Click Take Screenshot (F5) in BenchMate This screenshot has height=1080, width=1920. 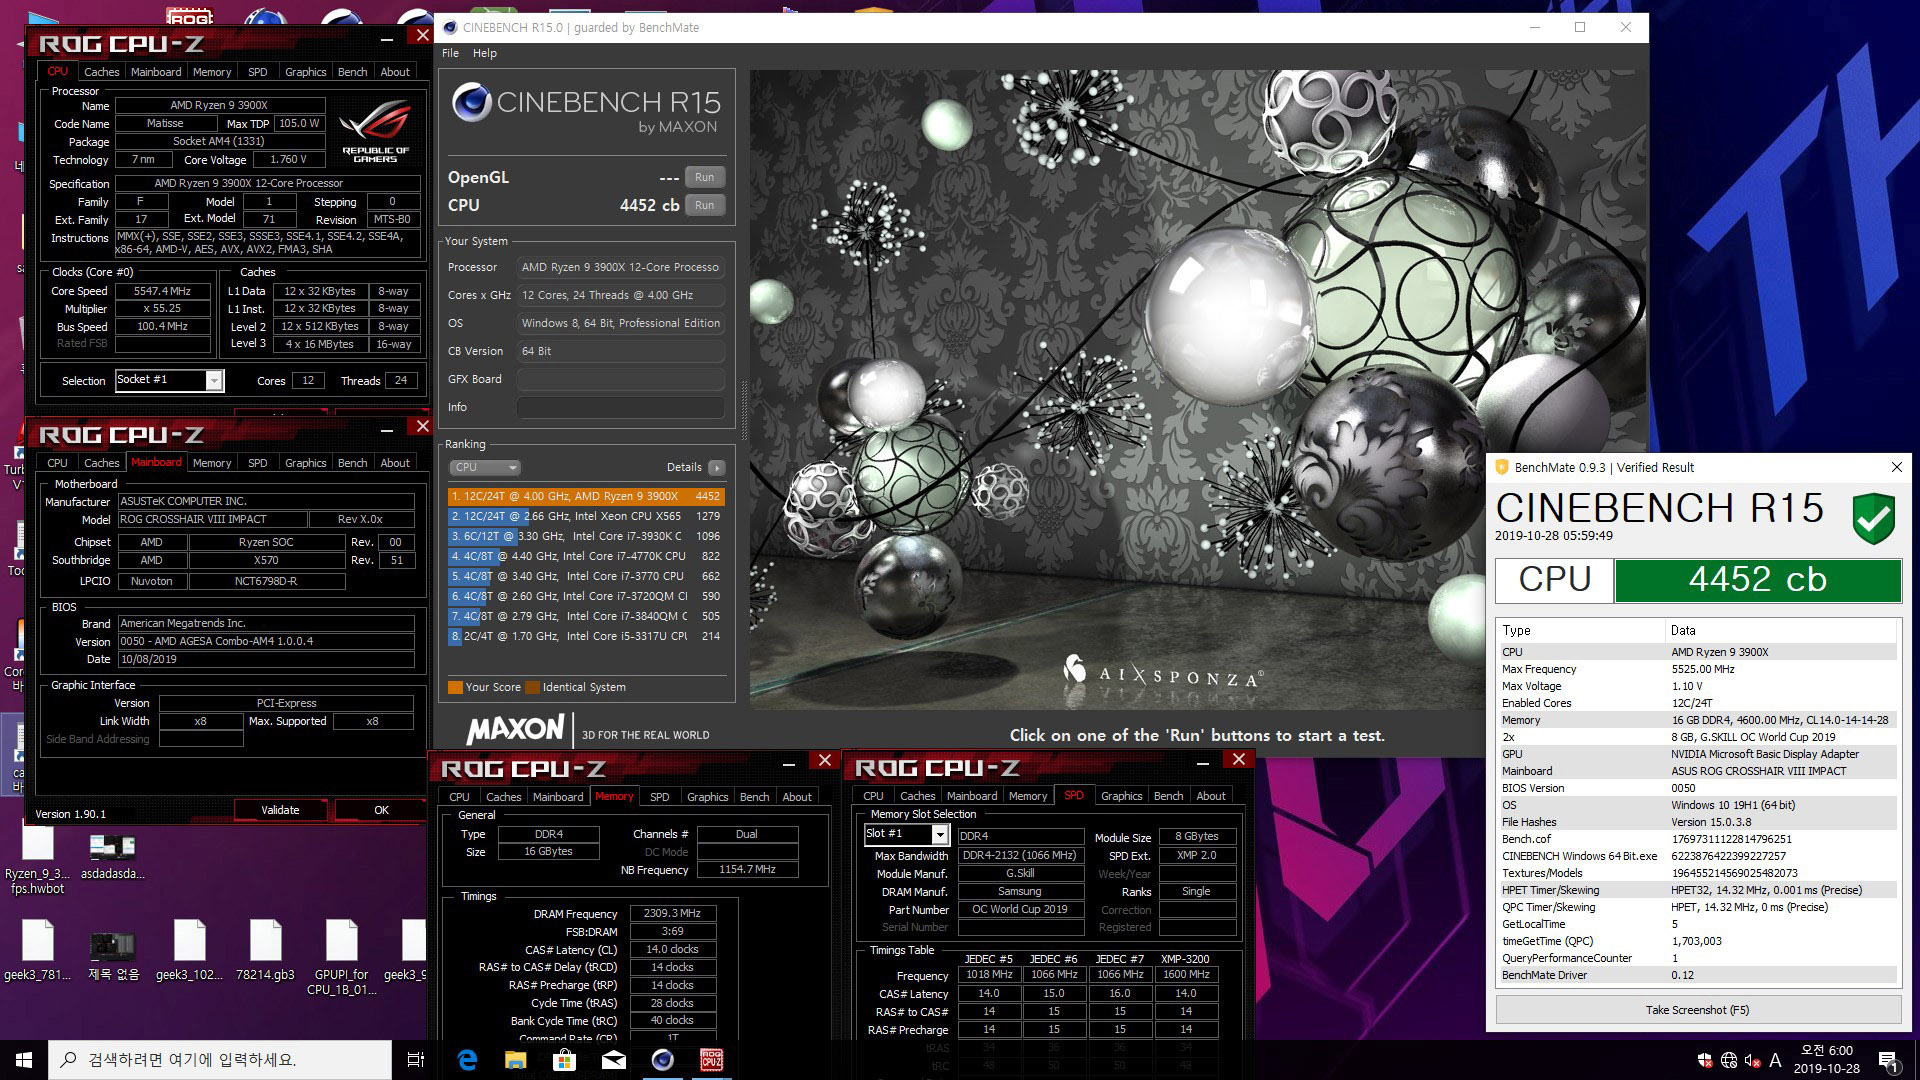tap(1697, 1010)
